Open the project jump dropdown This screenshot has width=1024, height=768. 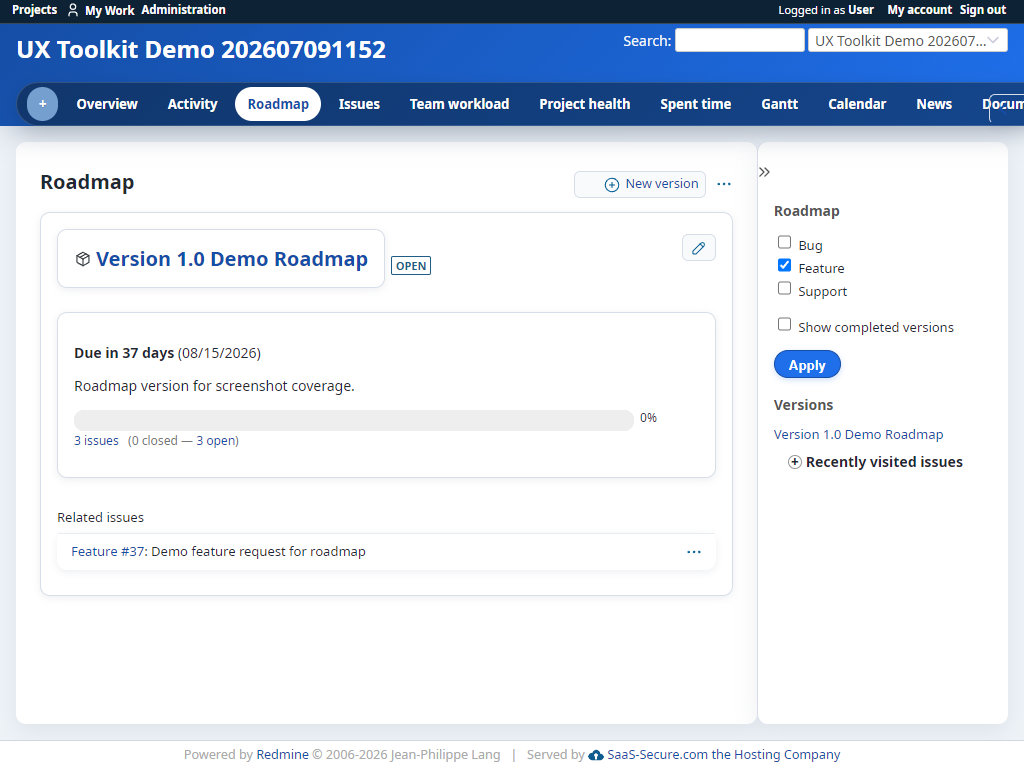[x=908, y=40]
